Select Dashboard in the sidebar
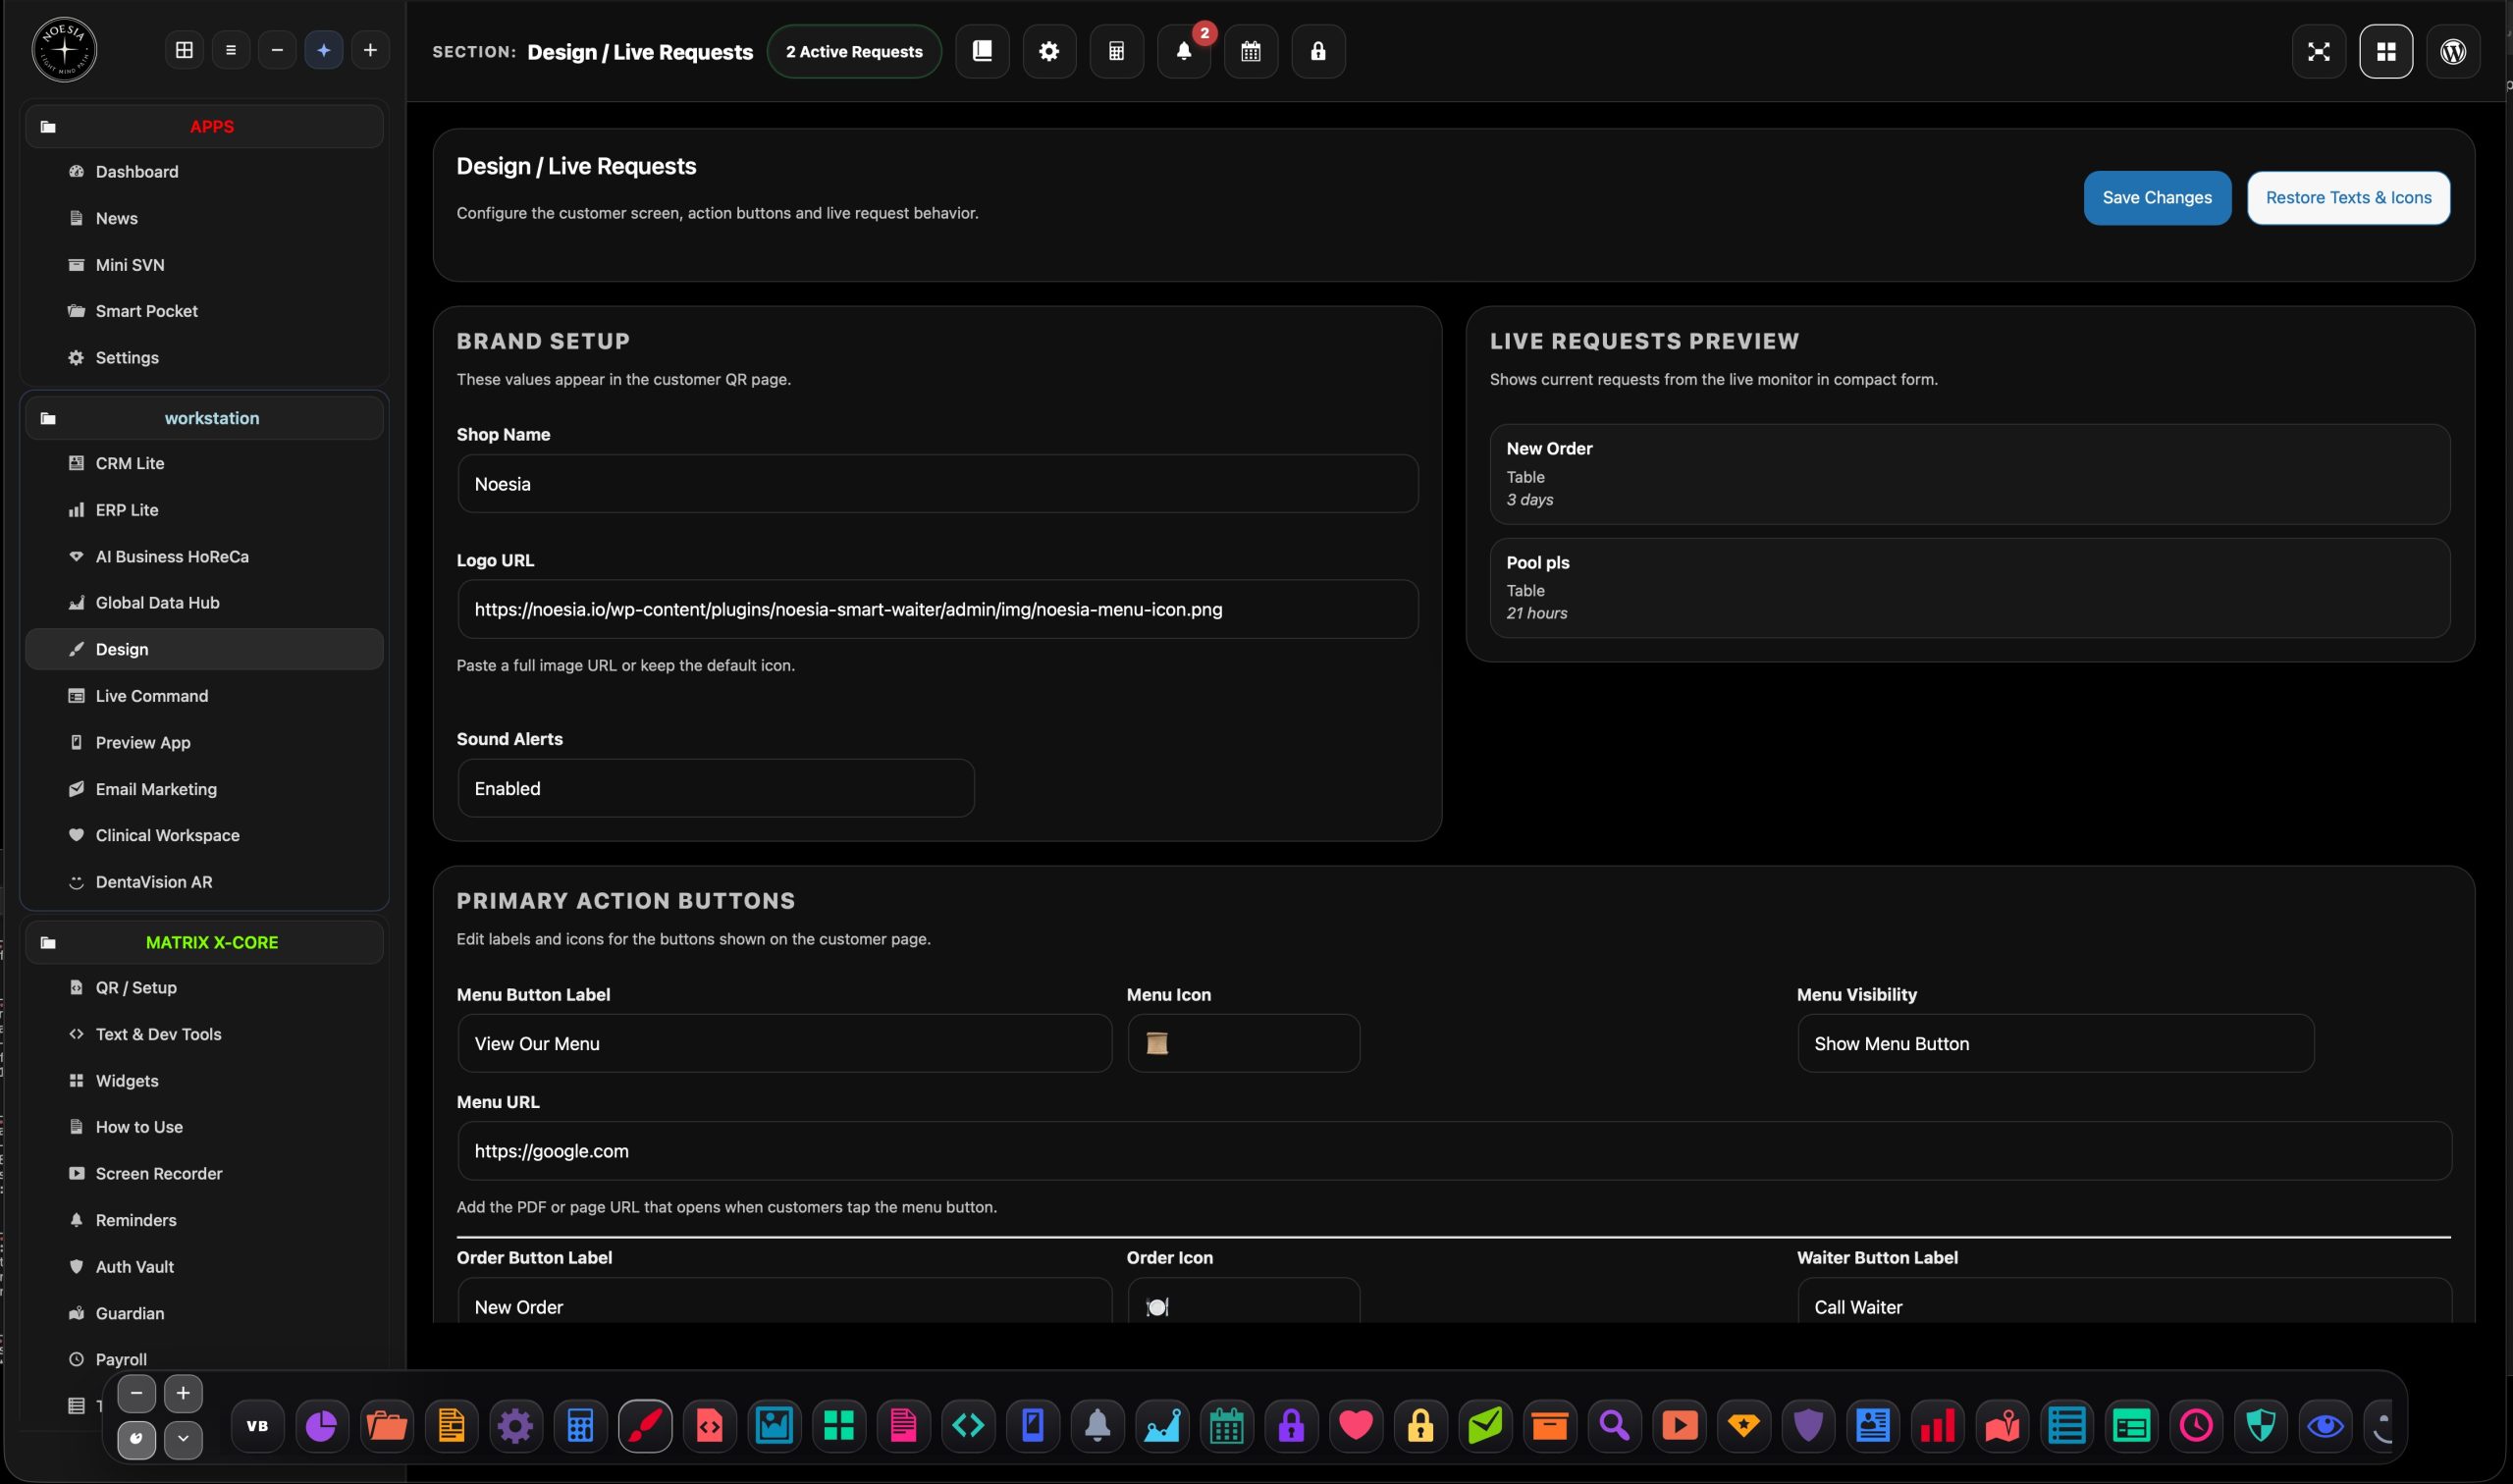This screenshot has height=1484, width=2513. tap(204, 172)
